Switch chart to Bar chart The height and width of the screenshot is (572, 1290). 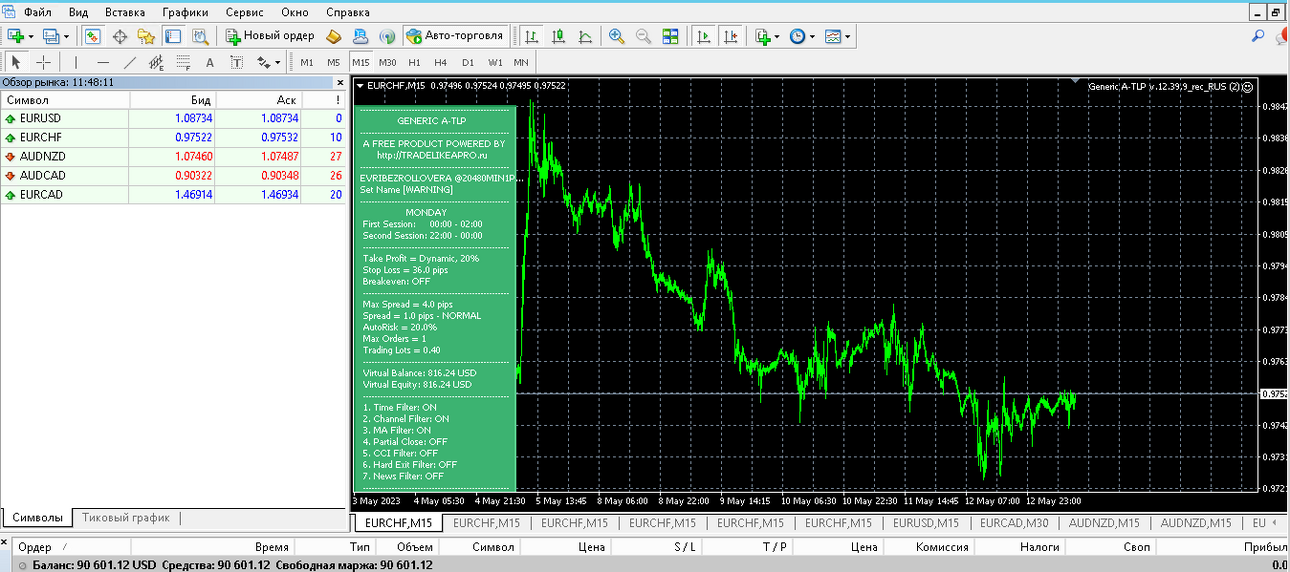(x=531, y=36)
